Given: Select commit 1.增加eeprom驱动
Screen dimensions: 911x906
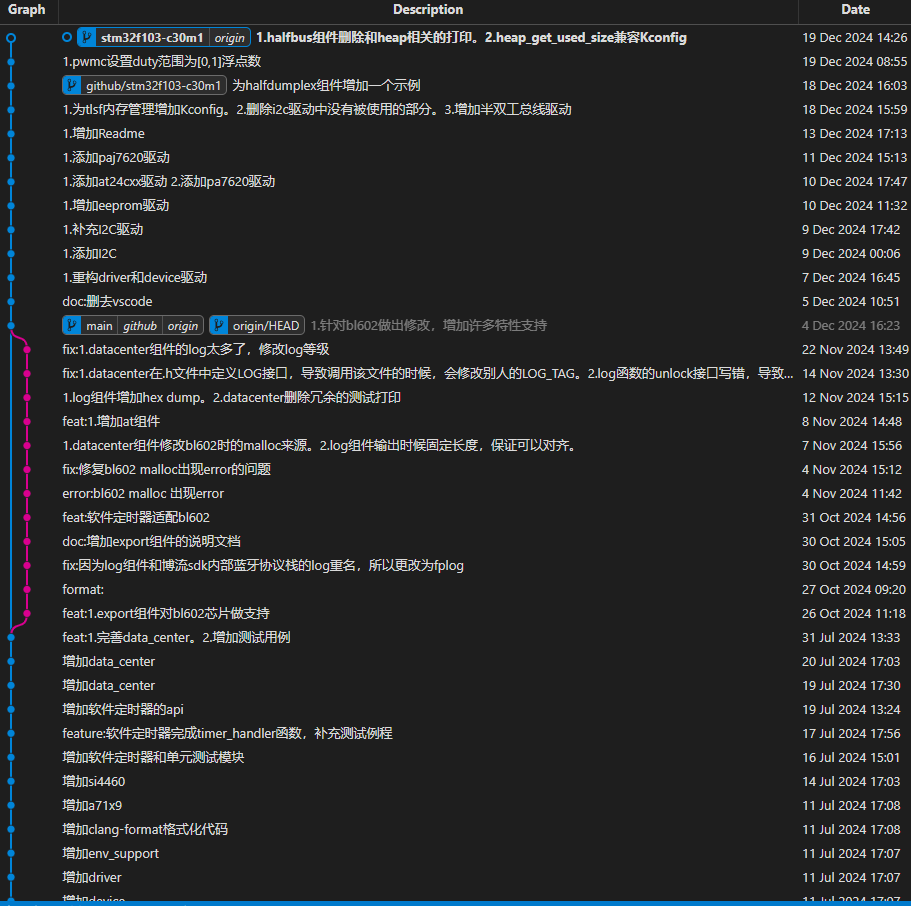Looking at the screenshot, I should (x=116, y=206).
